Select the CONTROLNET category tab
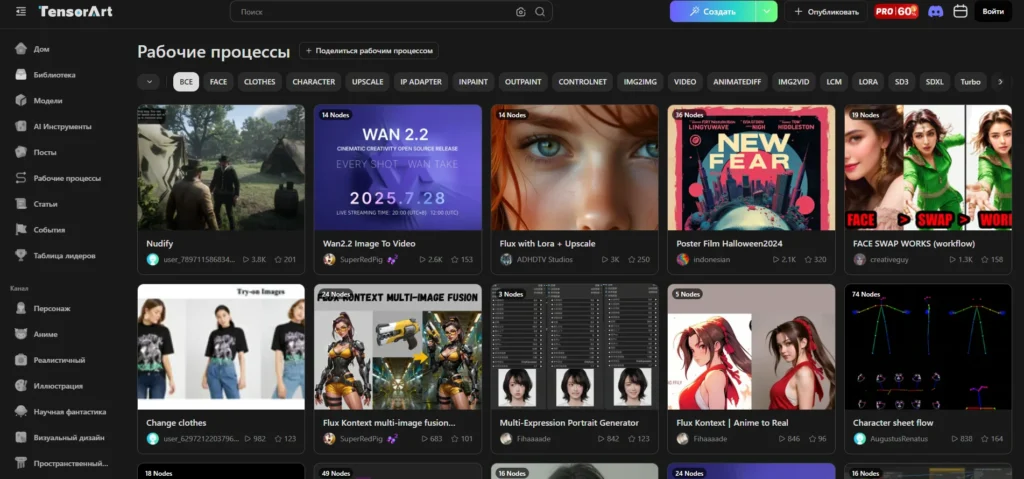Viewport: 1024px width, 479px height. coord(583,82)
